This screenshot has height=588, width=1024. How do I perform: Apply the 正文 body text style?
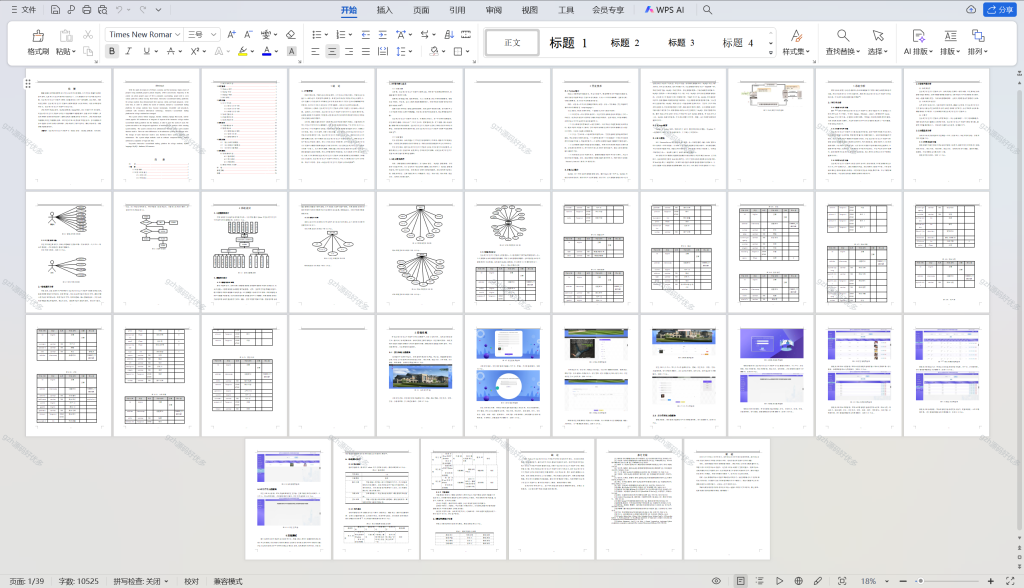pyautogui.click(x=513, y=42)
